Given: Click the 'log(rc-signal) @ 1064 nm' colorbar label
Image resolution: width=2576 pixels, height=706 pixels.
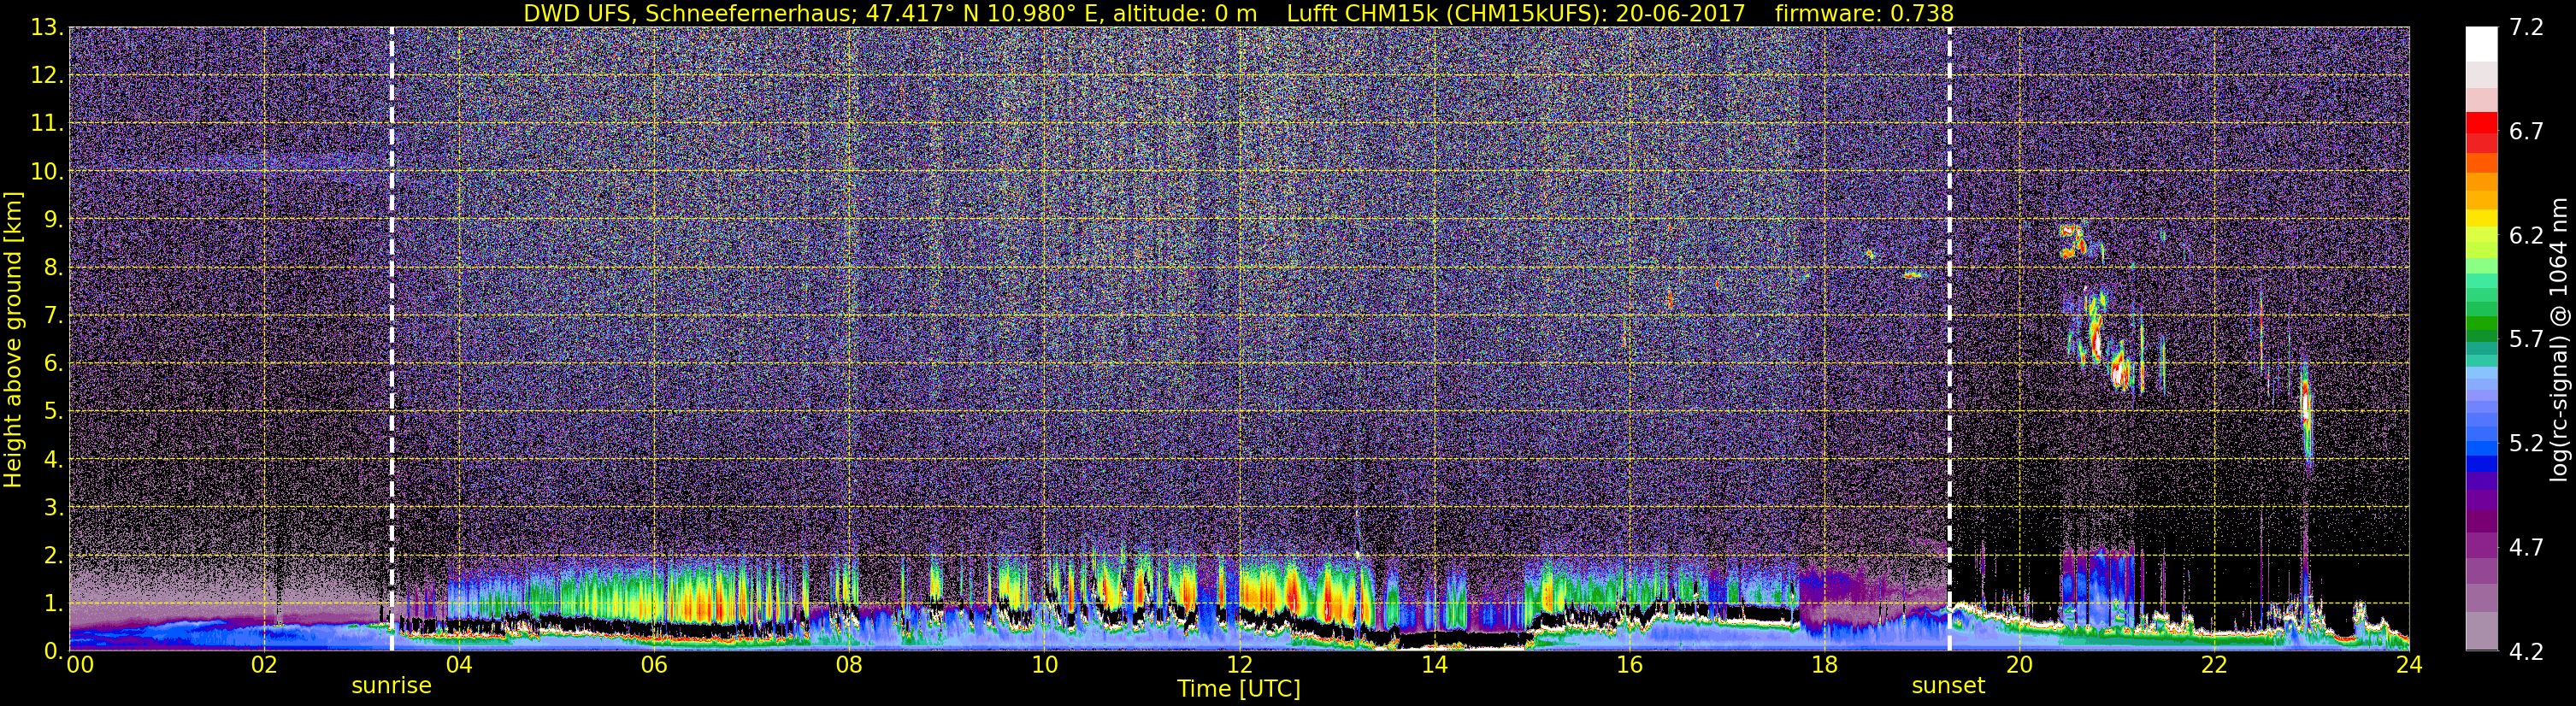Looking at the screenshot, I should pos(2558,339).
